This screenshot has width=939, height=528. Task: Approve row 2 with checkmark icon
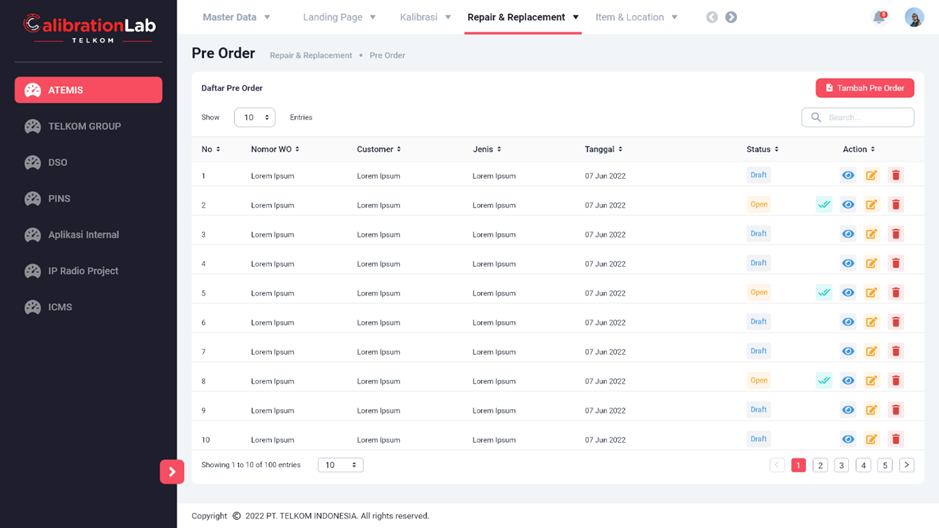(824, 205)
